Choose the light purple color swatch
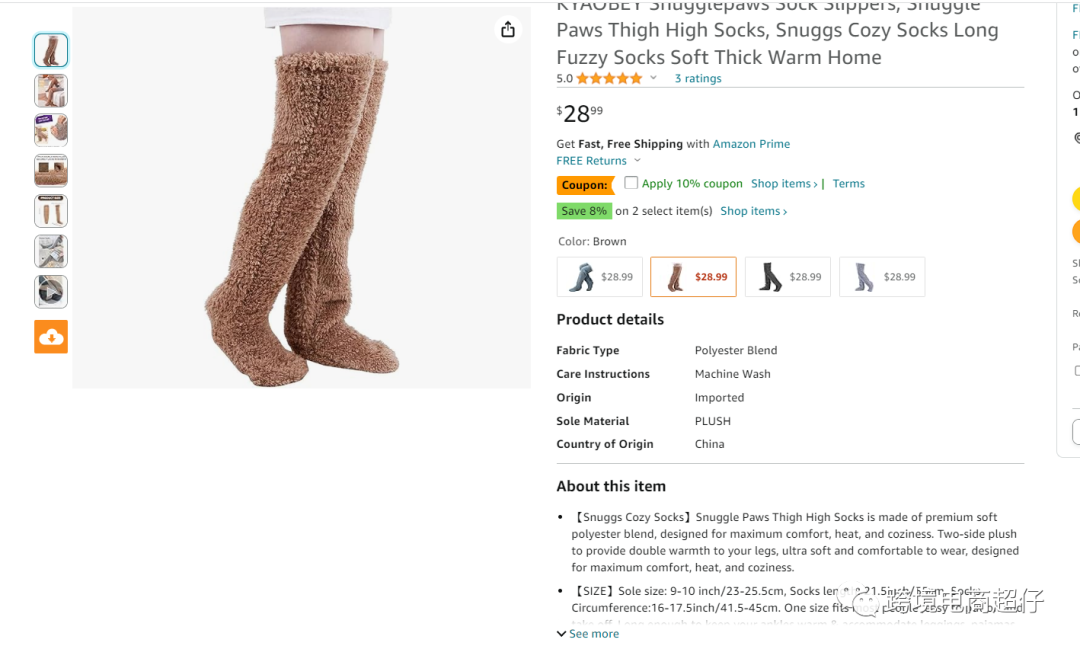Image resolution: width=1080 pixels, height=649 pixels. pyautogui.click(x=882, y=277)
